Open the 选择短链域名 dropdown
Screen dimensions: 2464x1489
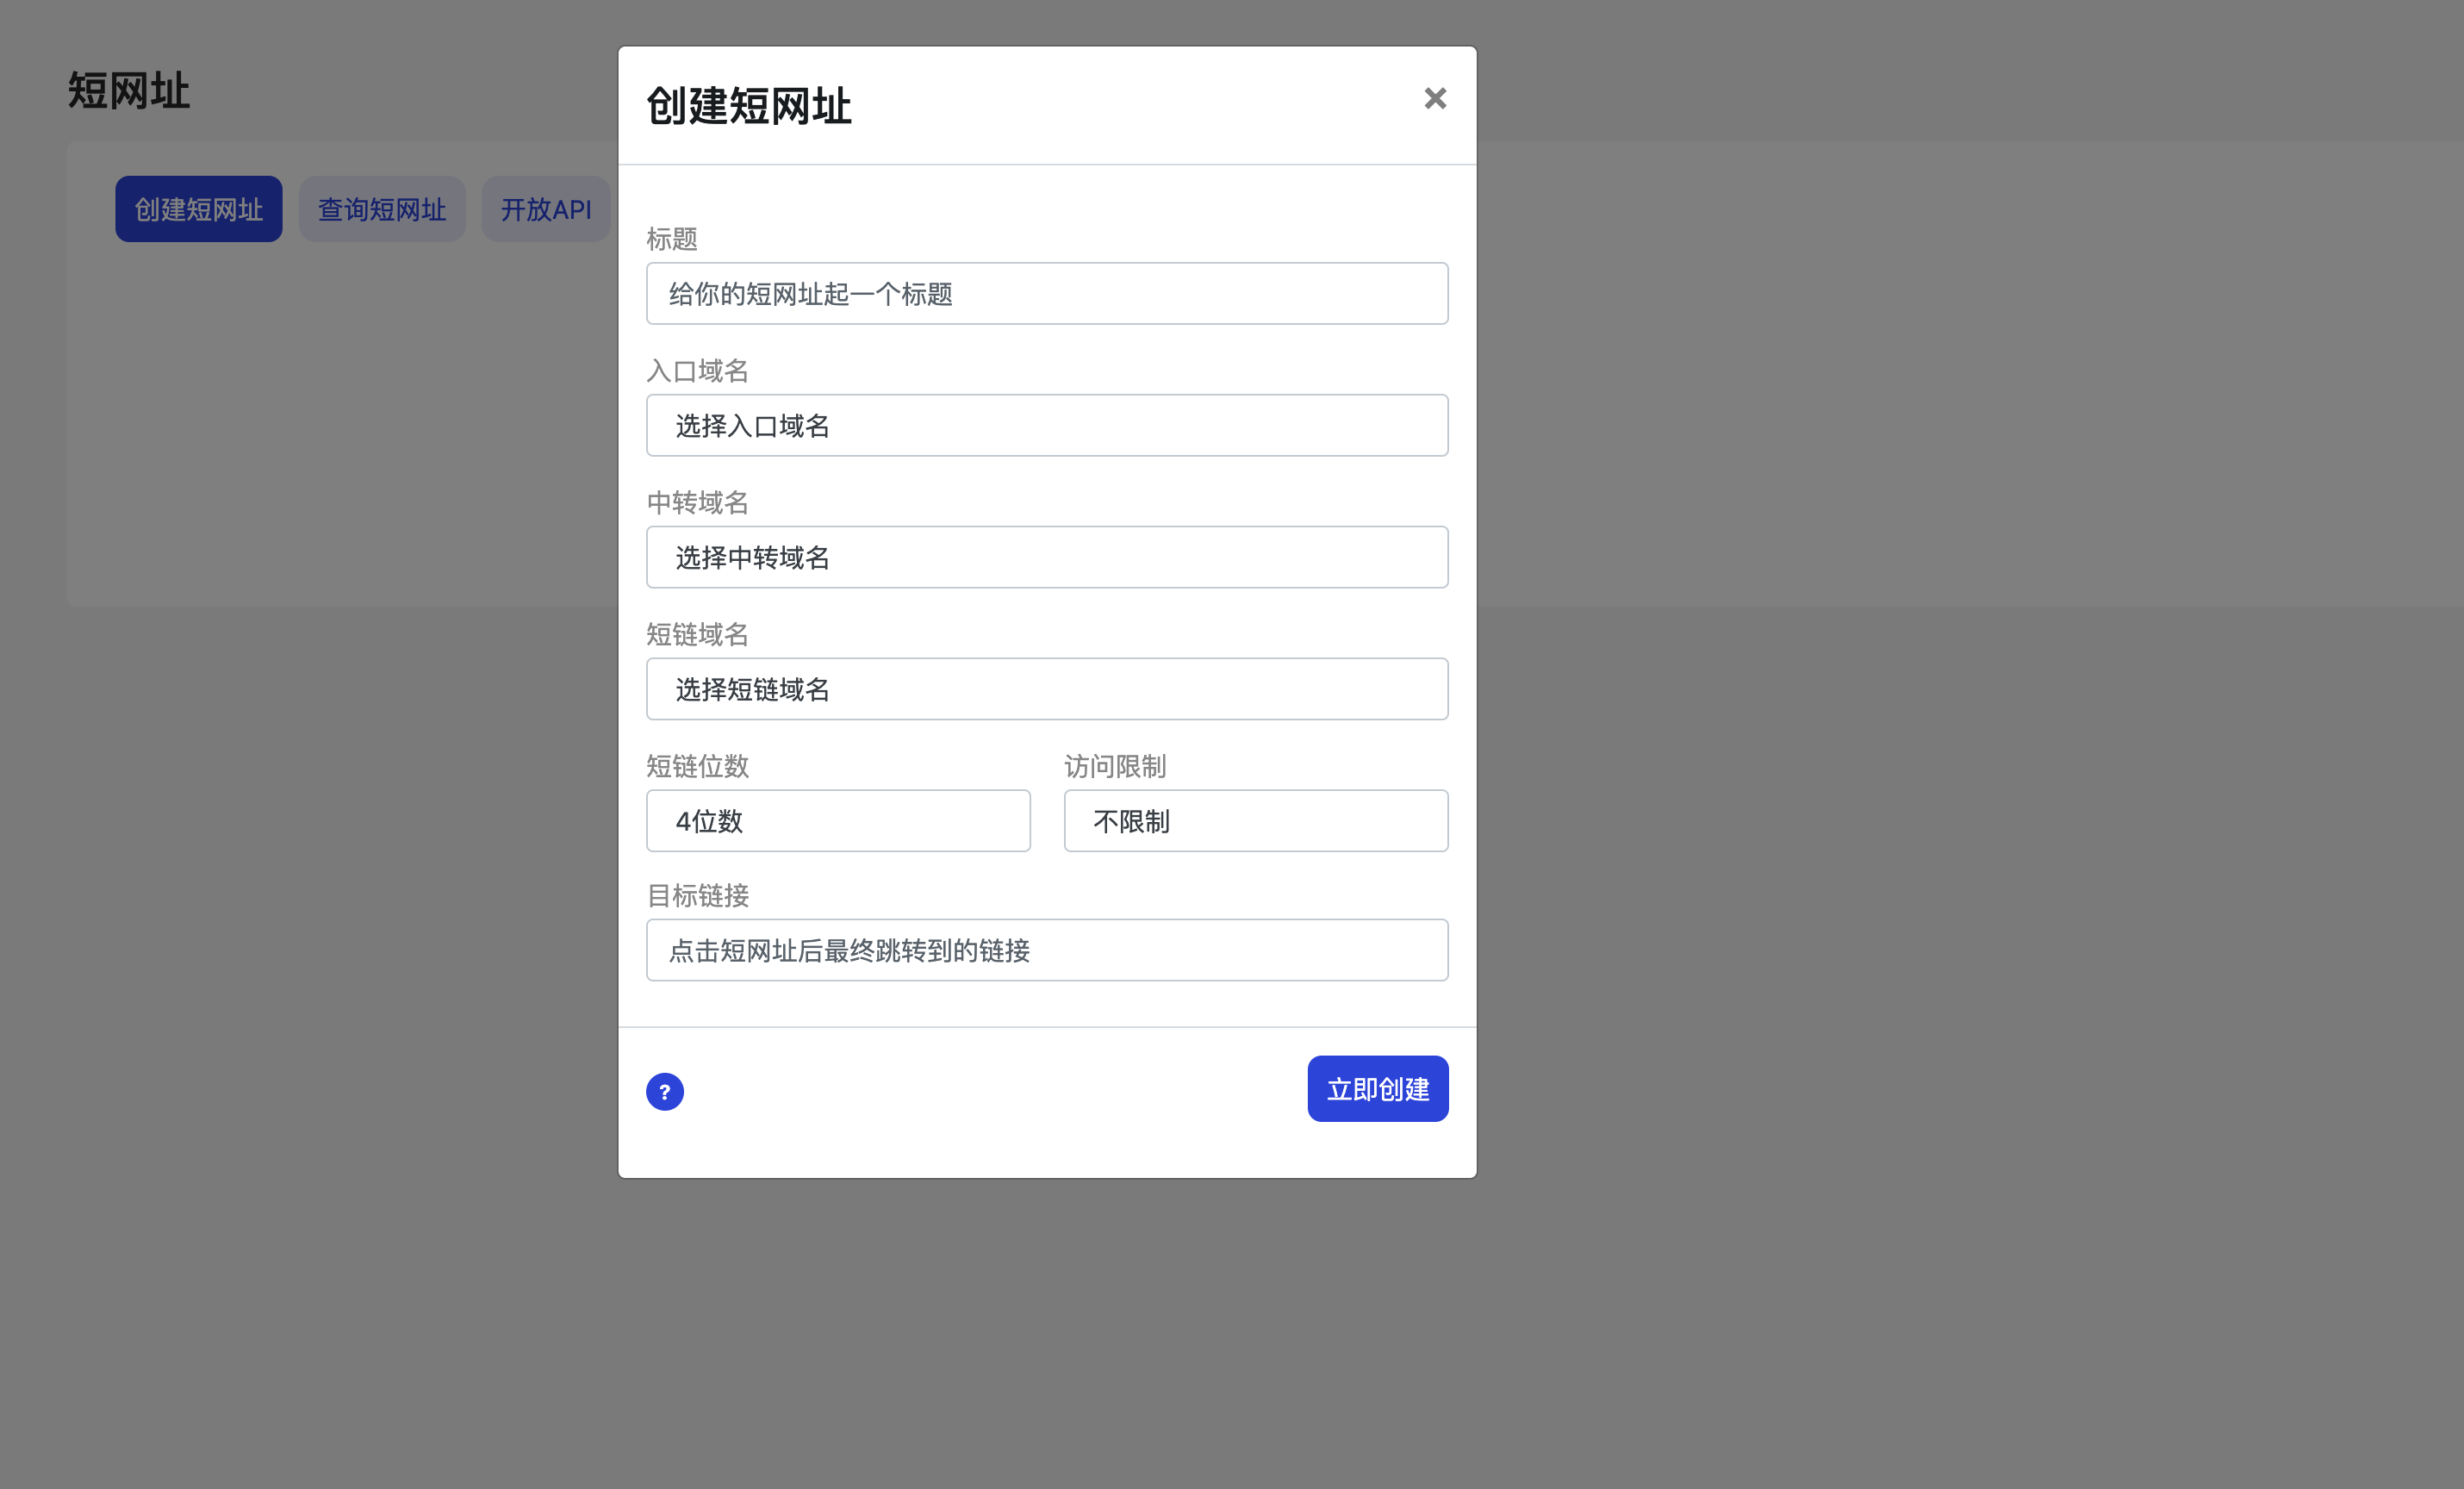tap(1047, 689)
